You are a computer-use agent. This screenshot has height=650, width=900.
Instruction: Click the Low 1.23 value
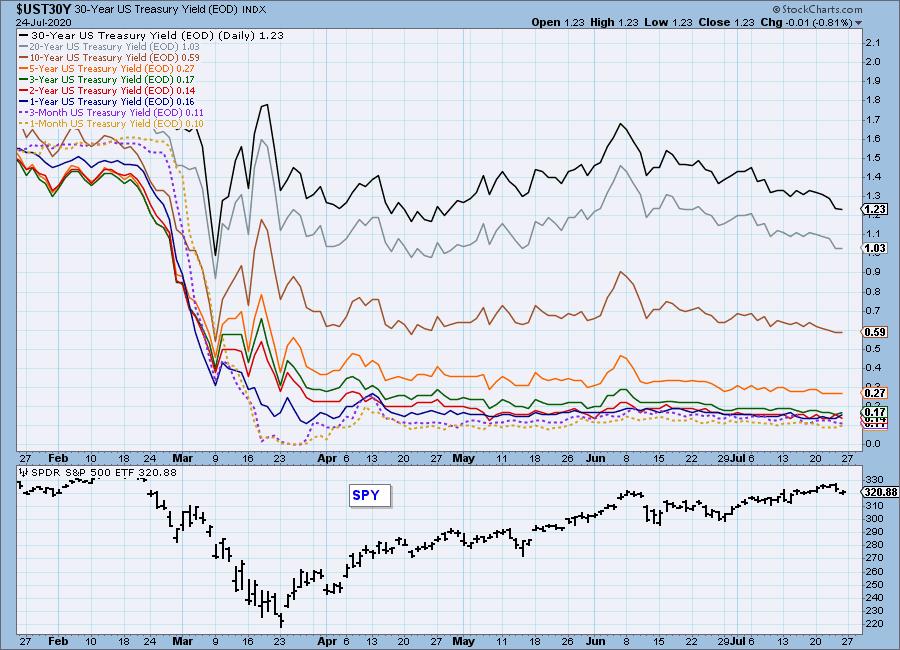[669, 22]
